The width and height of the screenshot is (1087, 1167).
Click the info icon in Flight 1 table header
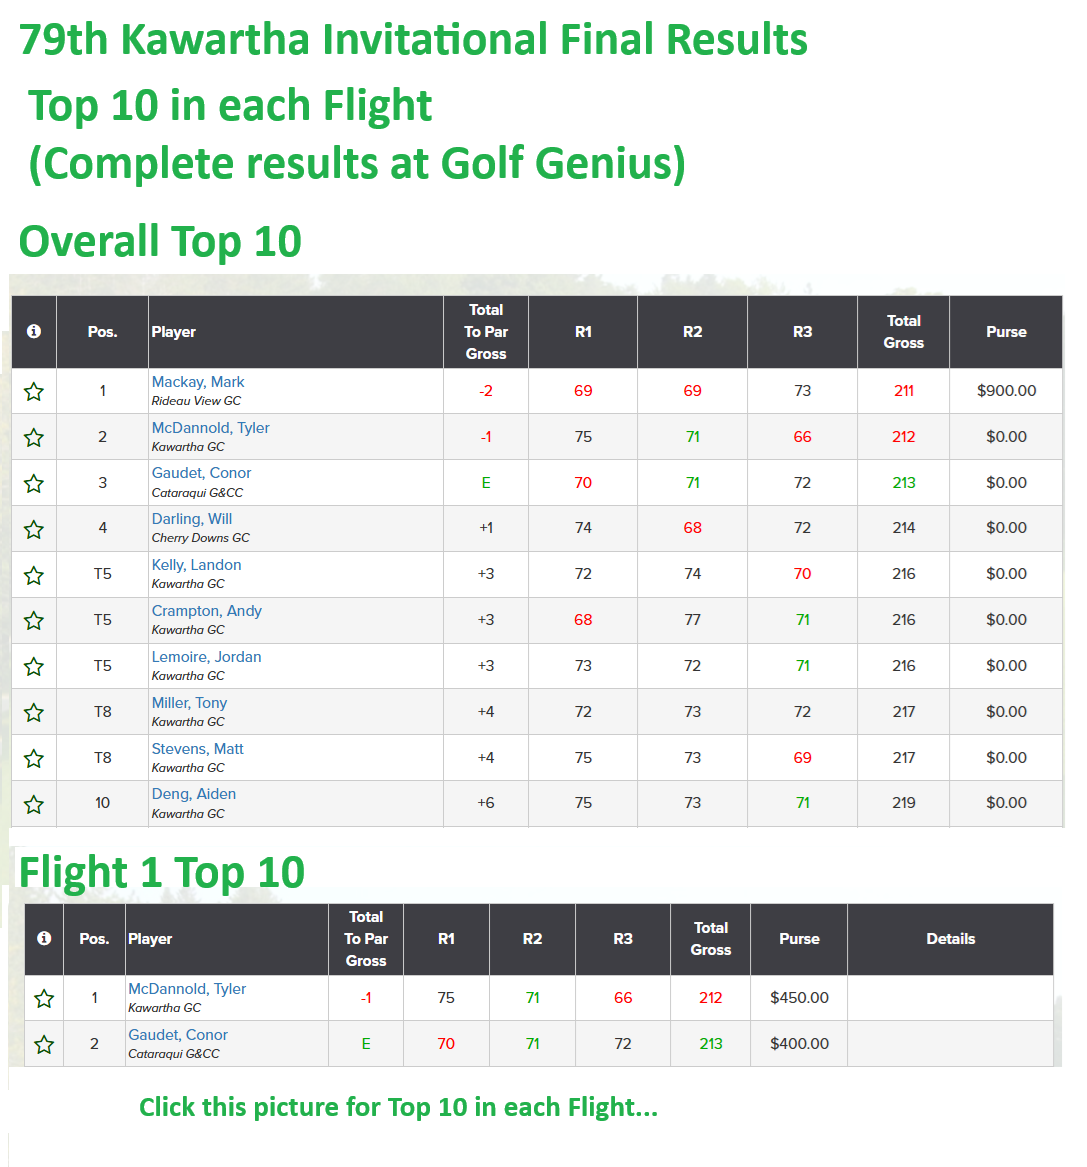[44, 938]
